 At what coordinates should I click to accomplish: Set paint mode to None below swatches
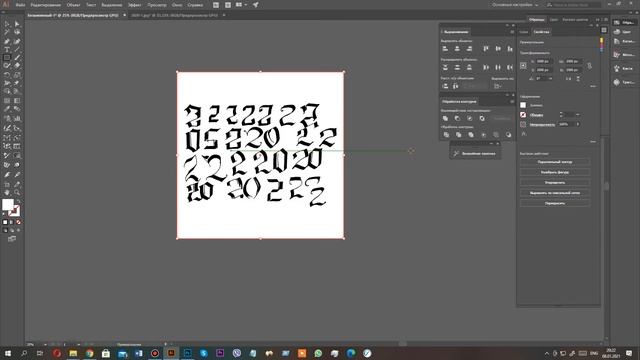coord(18,222)
